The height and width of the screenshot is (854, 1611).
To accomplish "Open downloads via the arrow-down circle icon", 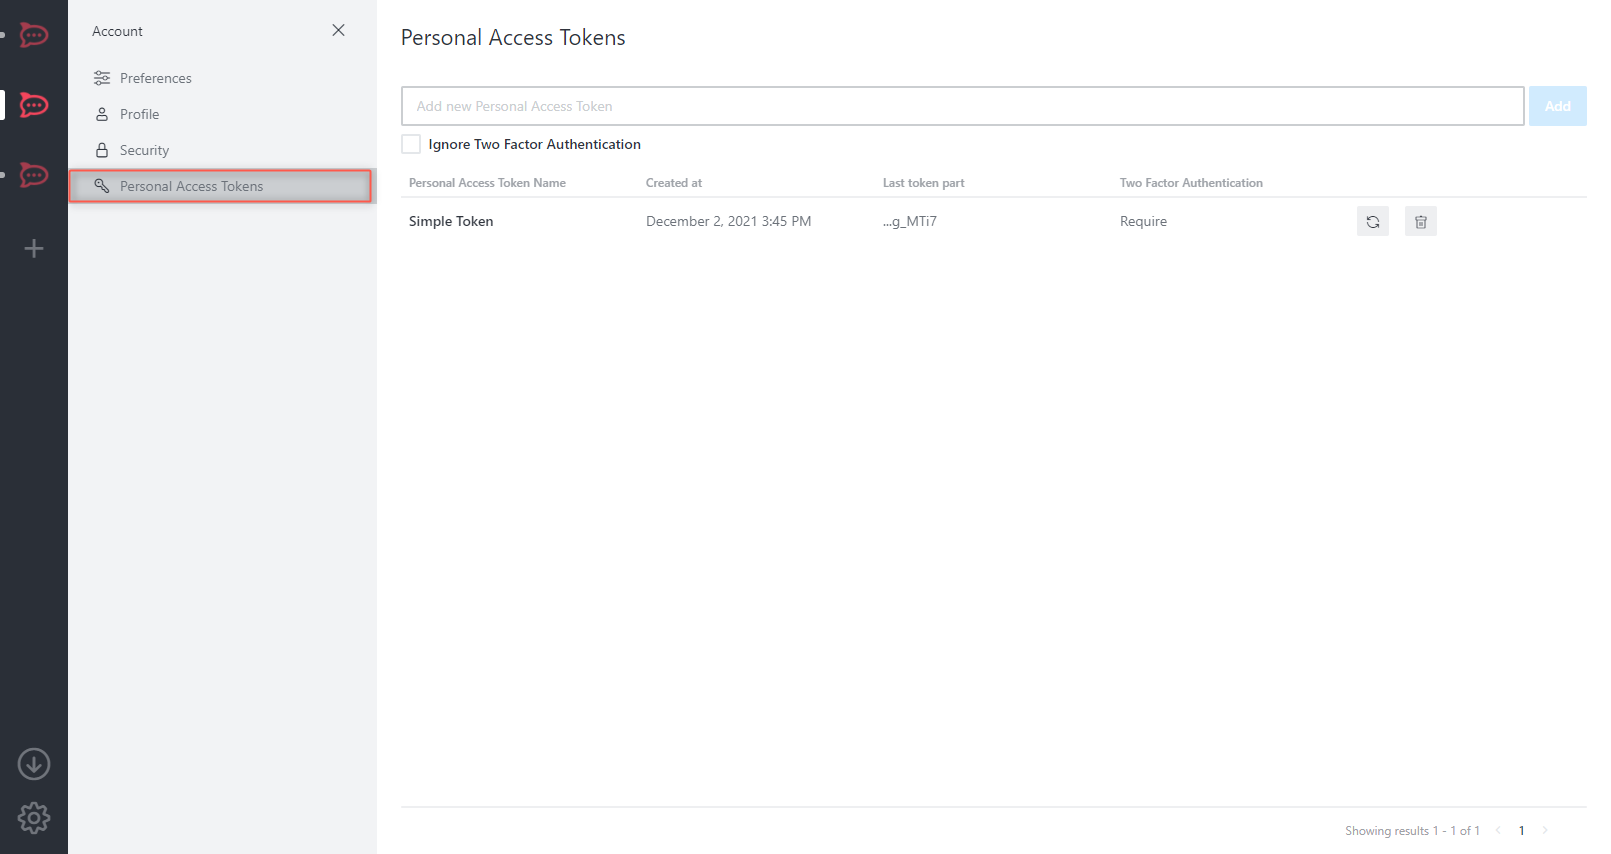I will coord(34,764).
